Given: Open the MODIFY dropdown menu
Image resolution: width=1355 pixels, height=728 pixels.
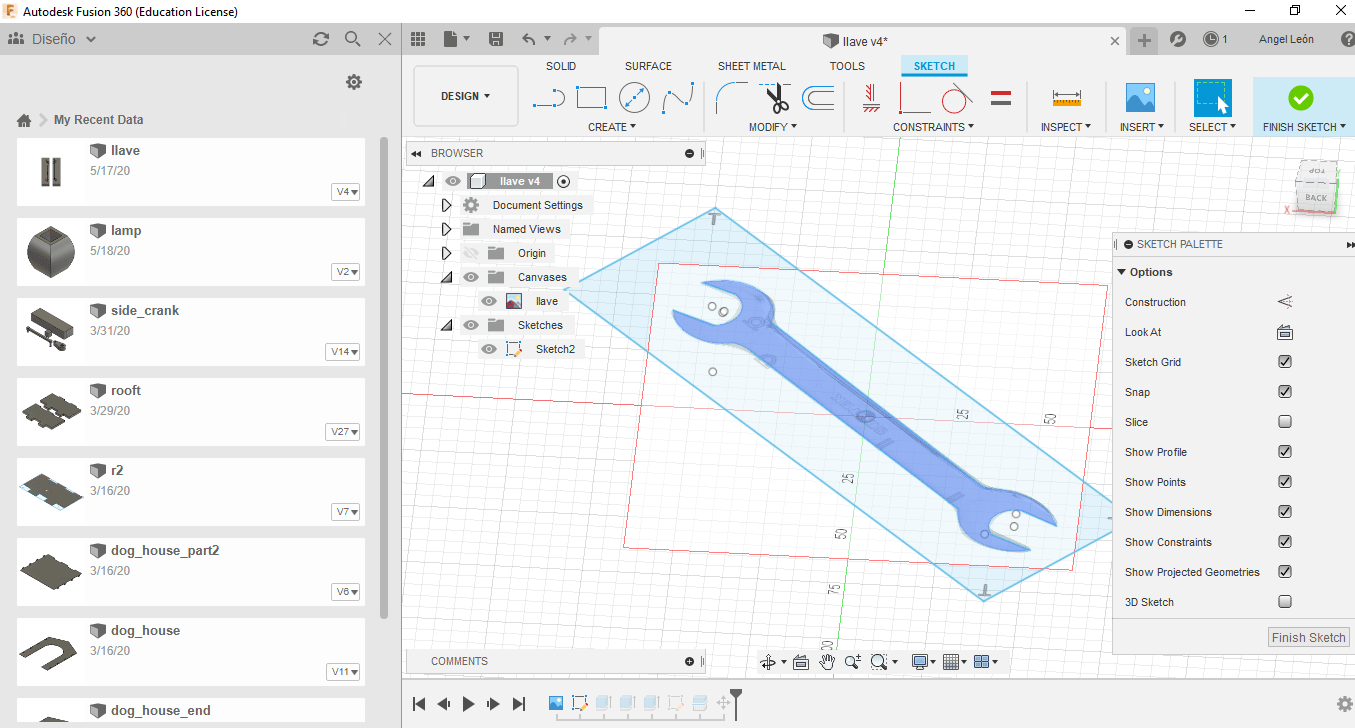Looking at the screenshot, I should [773, 127].
